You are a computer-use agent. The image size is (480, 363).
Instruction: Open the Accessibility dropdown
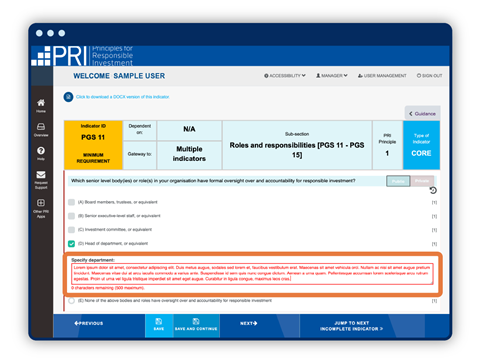point(285,76)
